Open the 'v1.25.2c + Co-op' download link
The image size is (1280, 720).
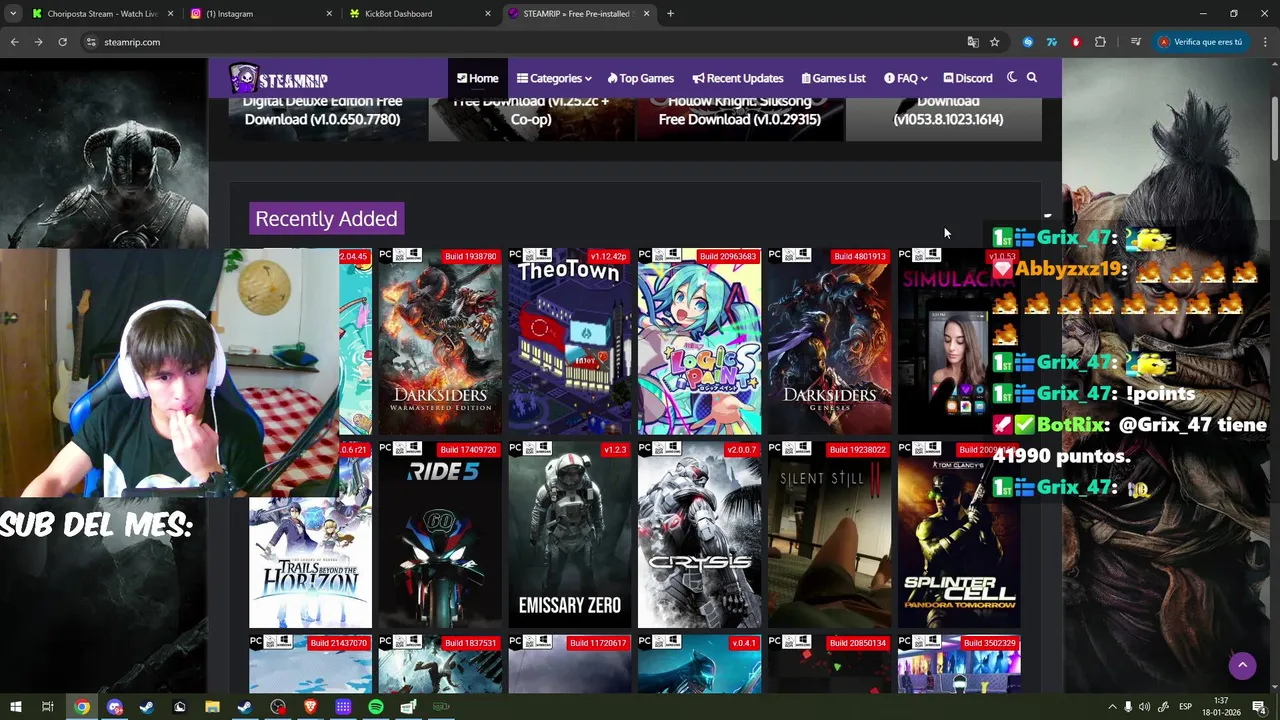tap(531, 110)
